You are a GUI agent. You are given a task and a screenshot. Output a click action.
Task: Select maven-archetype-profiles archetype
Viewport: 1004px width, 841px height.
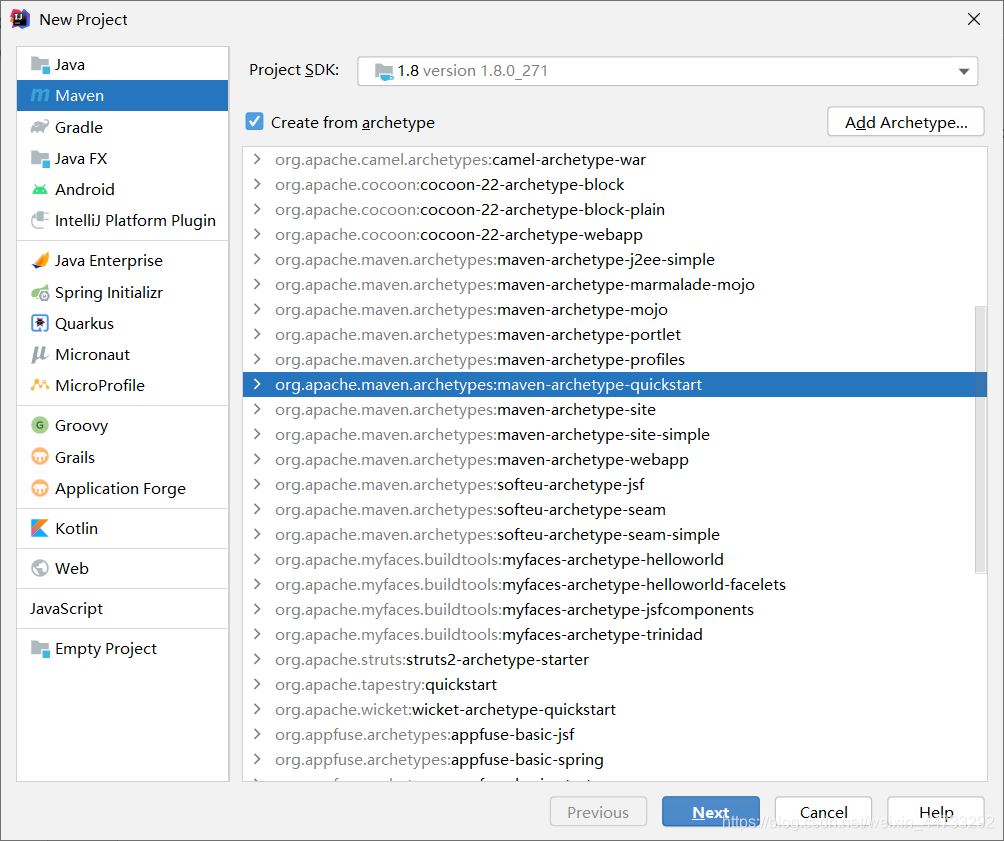pyautogui.click(x=615, y=359)
